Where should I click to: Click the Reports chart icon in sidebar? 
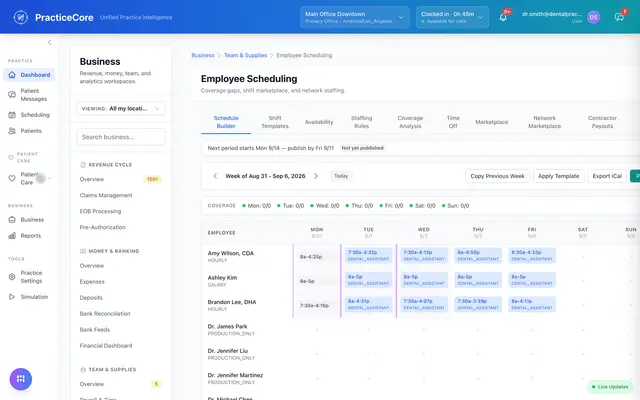click(12, 236)
